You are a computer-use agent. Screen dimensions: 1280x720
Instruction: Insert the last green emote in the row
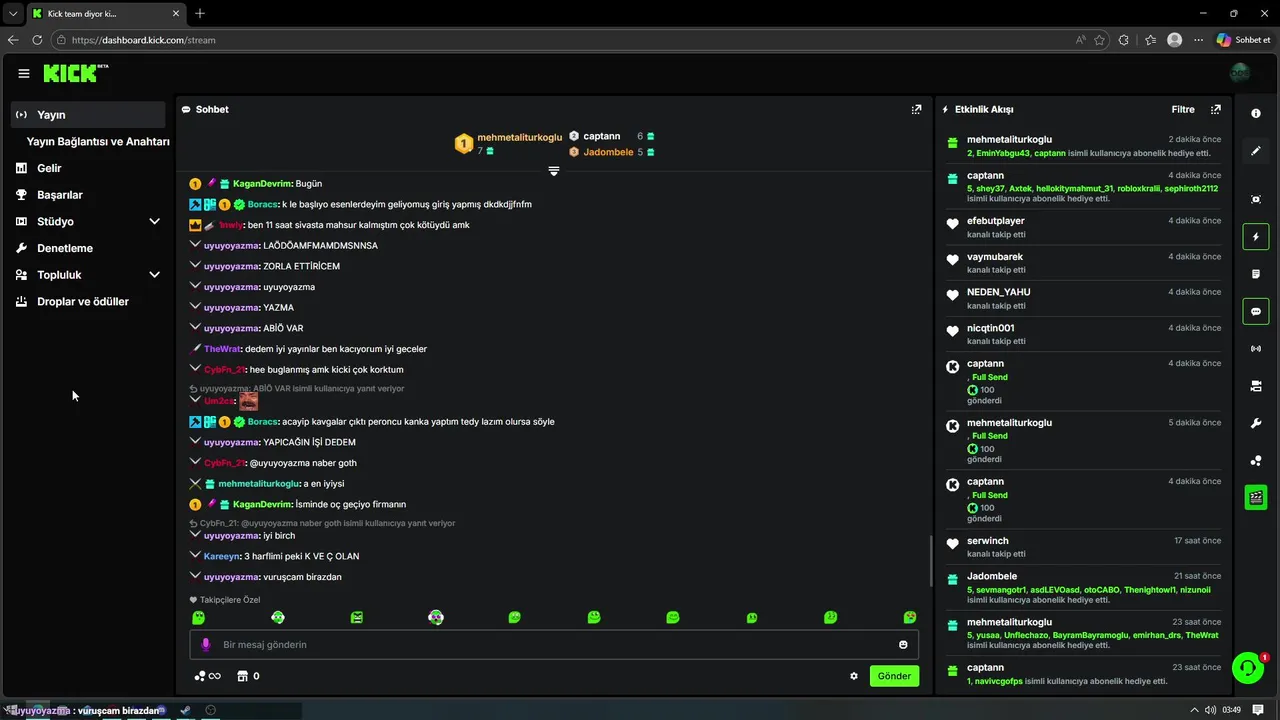pos(910,618)
